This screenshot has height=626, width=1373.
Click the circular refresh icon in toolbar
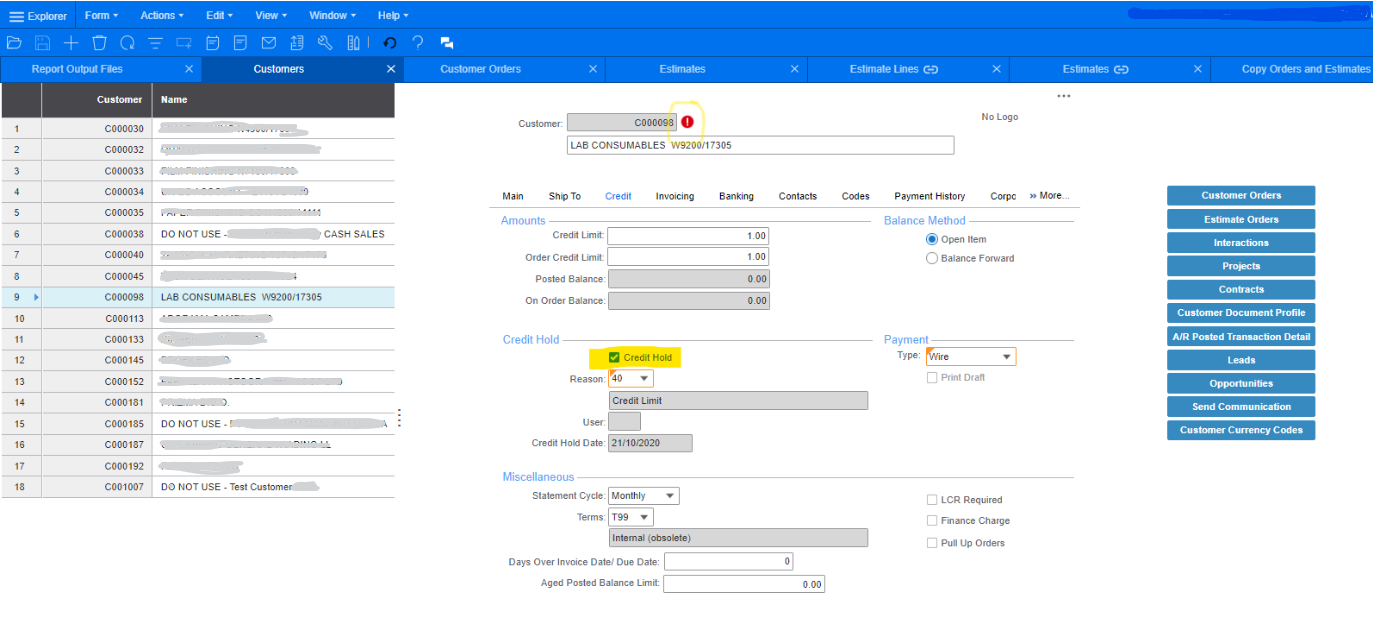pos(127,43)
